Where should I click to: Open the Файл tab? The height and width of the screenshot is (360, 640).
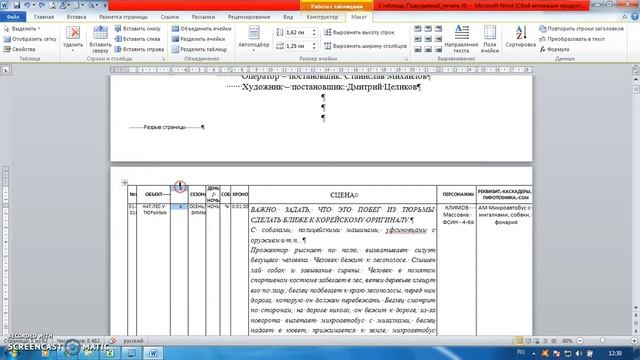[13, 17]
